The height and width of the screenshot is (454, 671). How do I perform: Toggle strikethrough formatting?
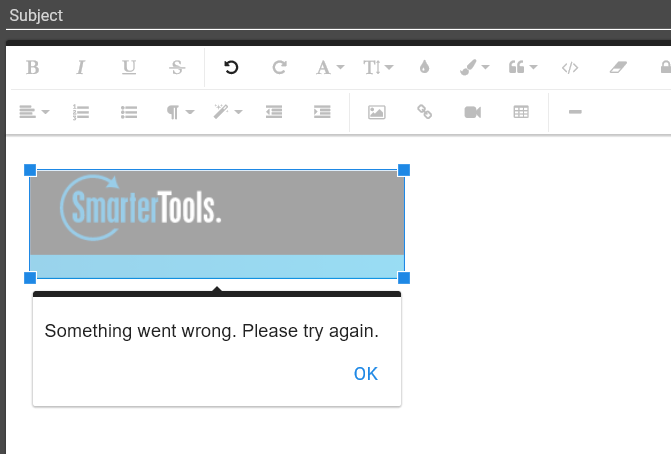click(x=178, y=68)
